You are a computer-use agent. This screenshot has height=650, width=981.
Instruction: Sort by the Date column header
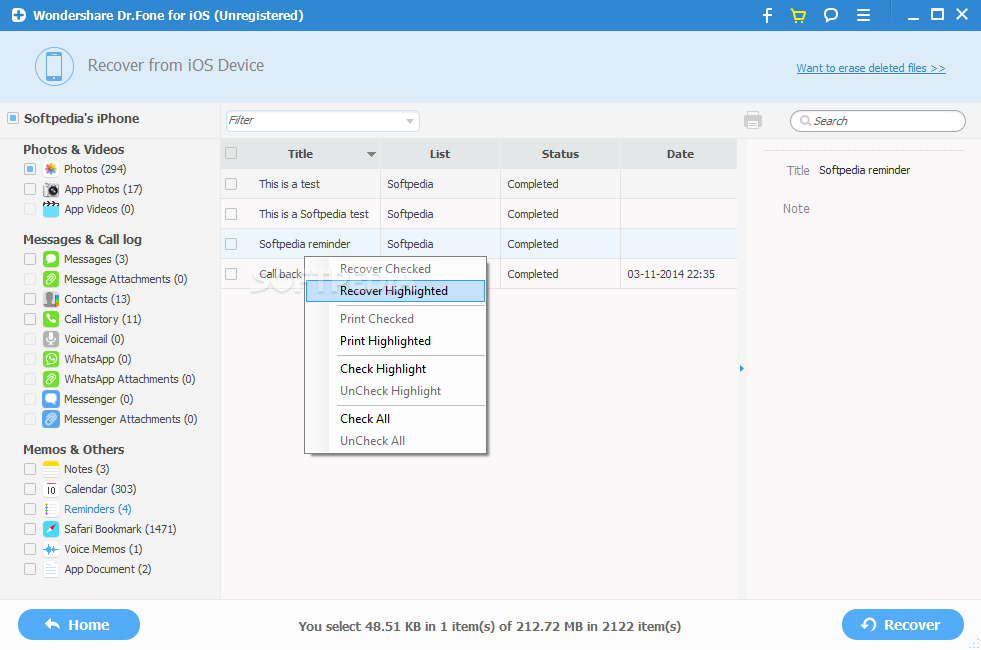point(679,154)
